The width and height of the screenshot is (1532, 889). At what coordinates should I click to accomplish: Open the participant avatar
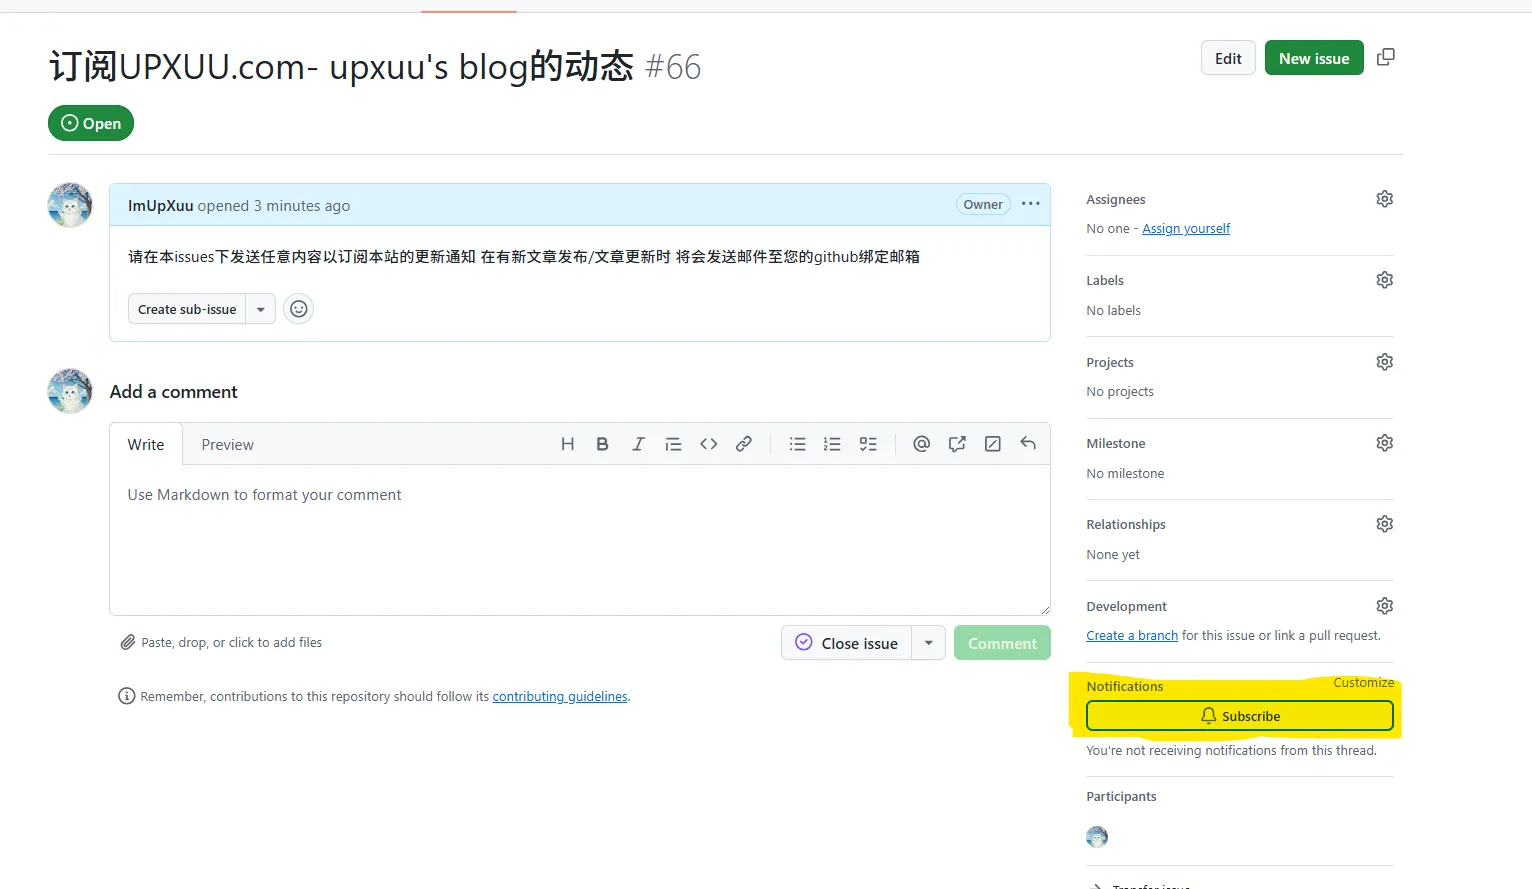pyautogui.click(x=1097, y=837)
